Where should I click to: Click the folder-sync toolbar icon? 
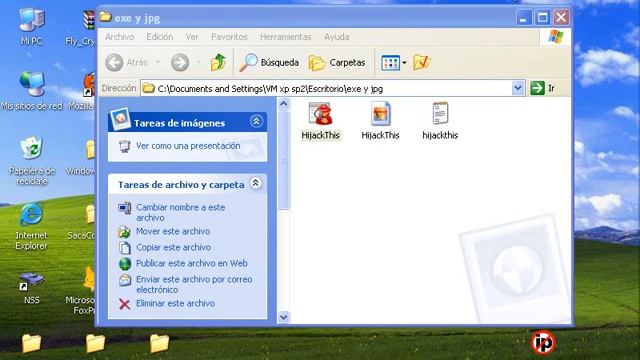[422, 62]
